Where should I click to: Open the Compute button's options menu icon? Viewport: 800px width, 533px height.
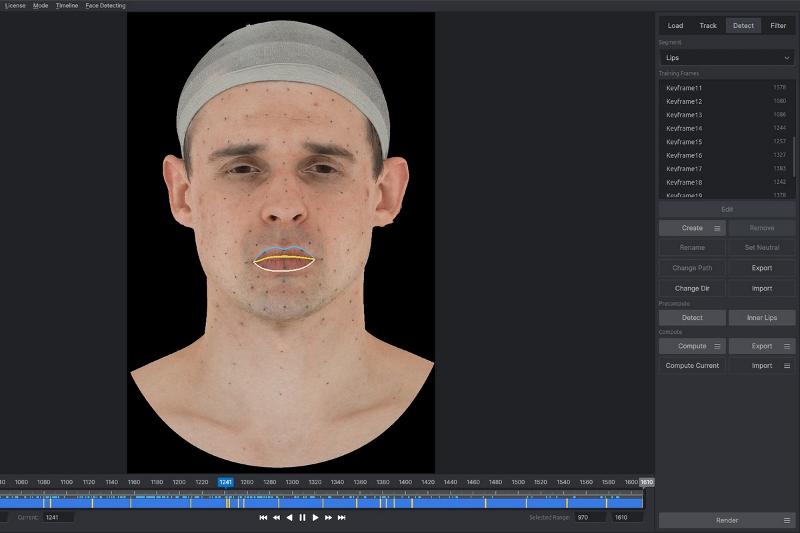(717, 346)
